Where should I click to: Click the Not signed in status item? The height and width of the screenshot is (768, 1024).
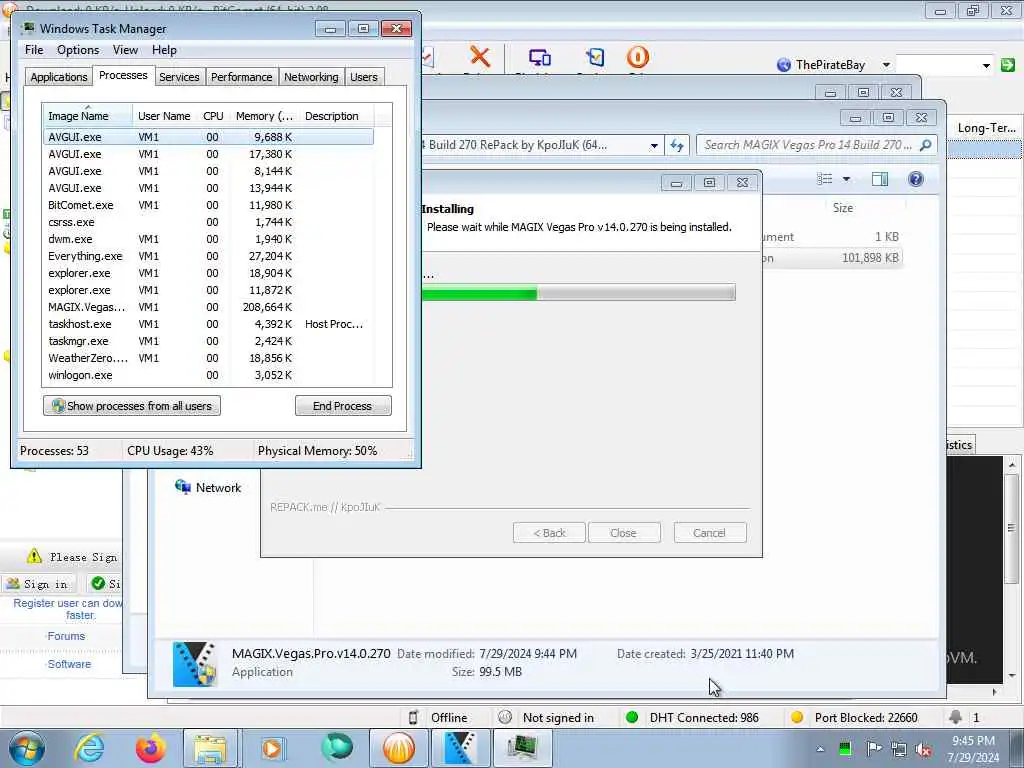pyautogui.click(x=545, y=718)
